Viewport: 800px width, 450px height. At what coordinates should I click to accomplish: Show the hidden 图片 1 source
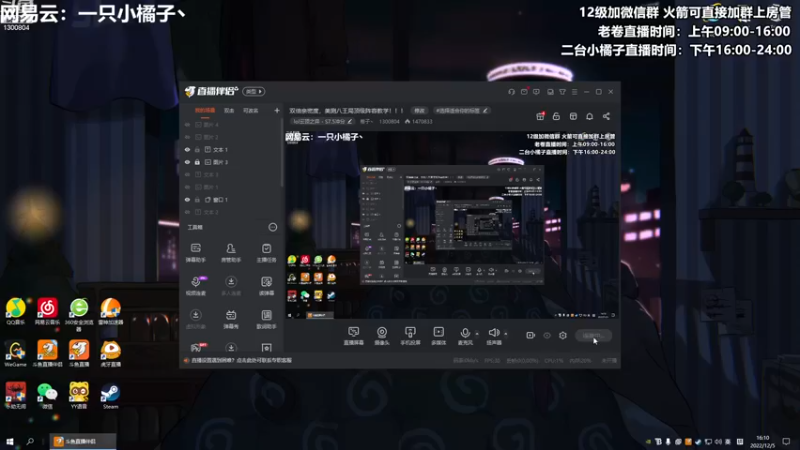coord(187,187)
